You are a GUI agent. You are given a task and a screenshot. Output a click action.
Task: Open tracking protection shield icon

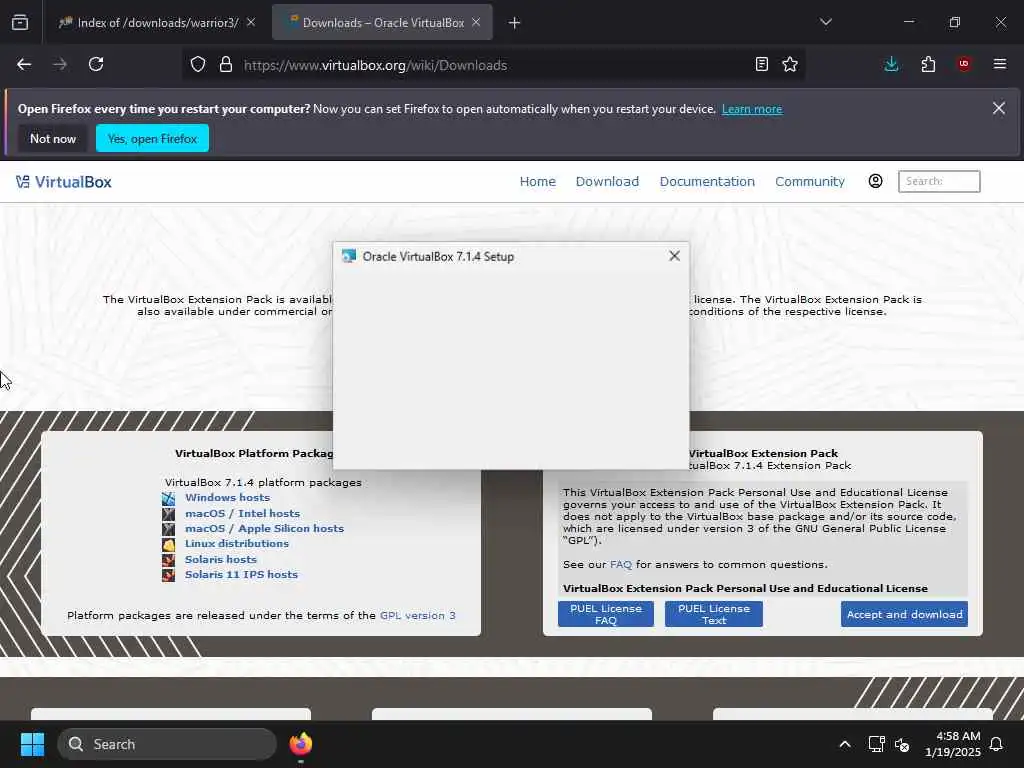pos(198,65)
